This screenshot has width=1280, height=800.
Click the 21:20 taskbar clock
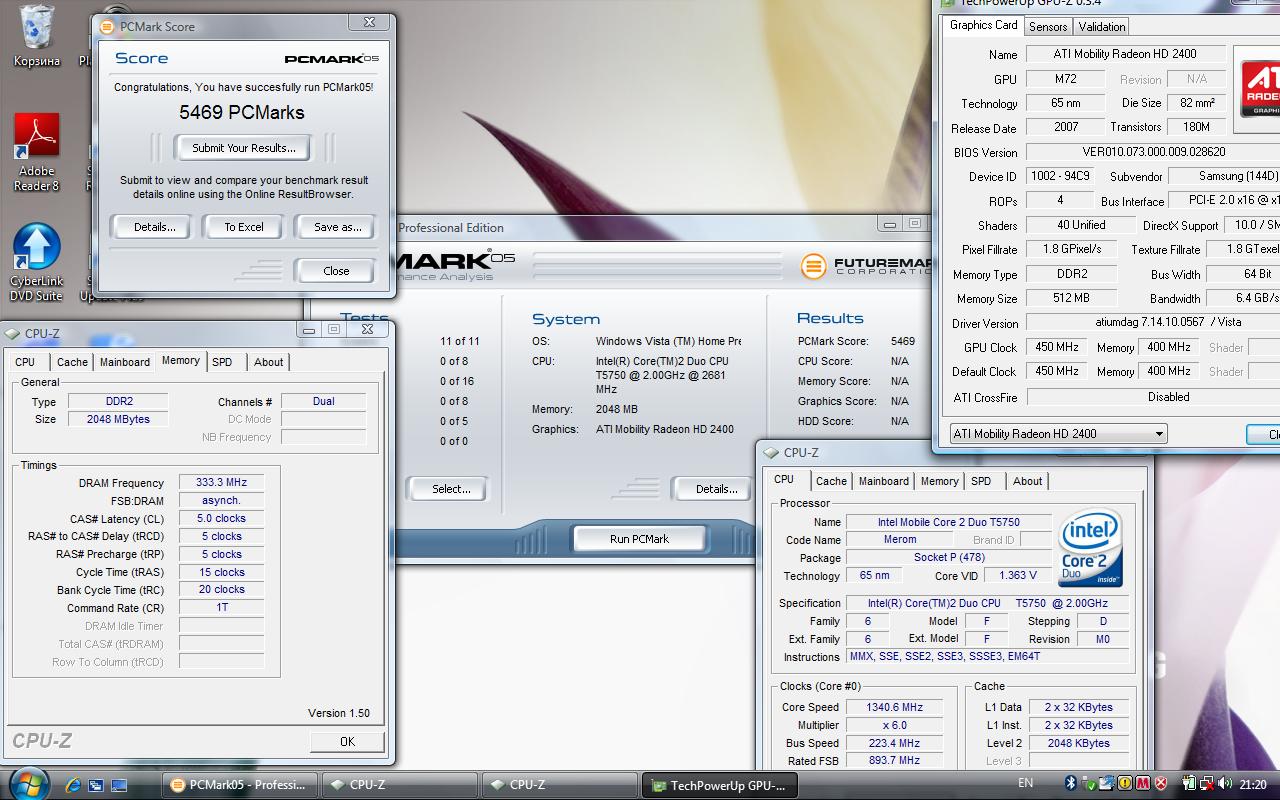1253,785
